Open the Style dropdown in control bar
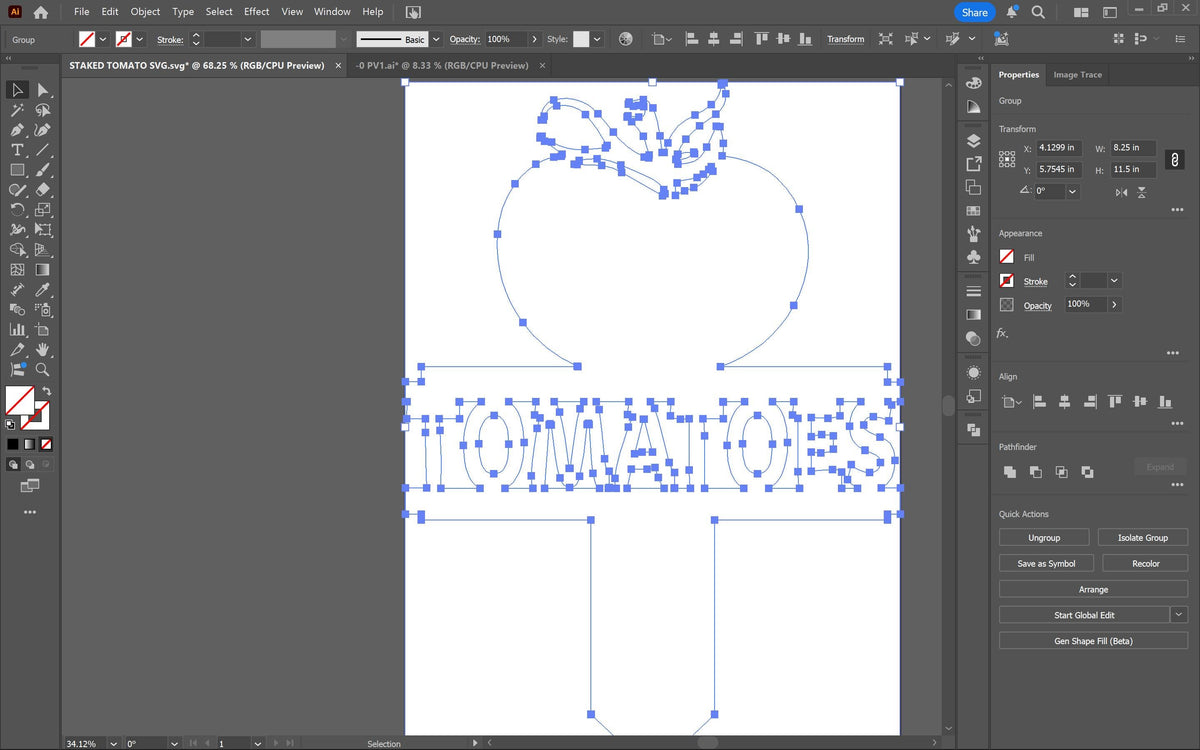The width and height of the screenshot is (1200, 750). (x=597, y=39)
